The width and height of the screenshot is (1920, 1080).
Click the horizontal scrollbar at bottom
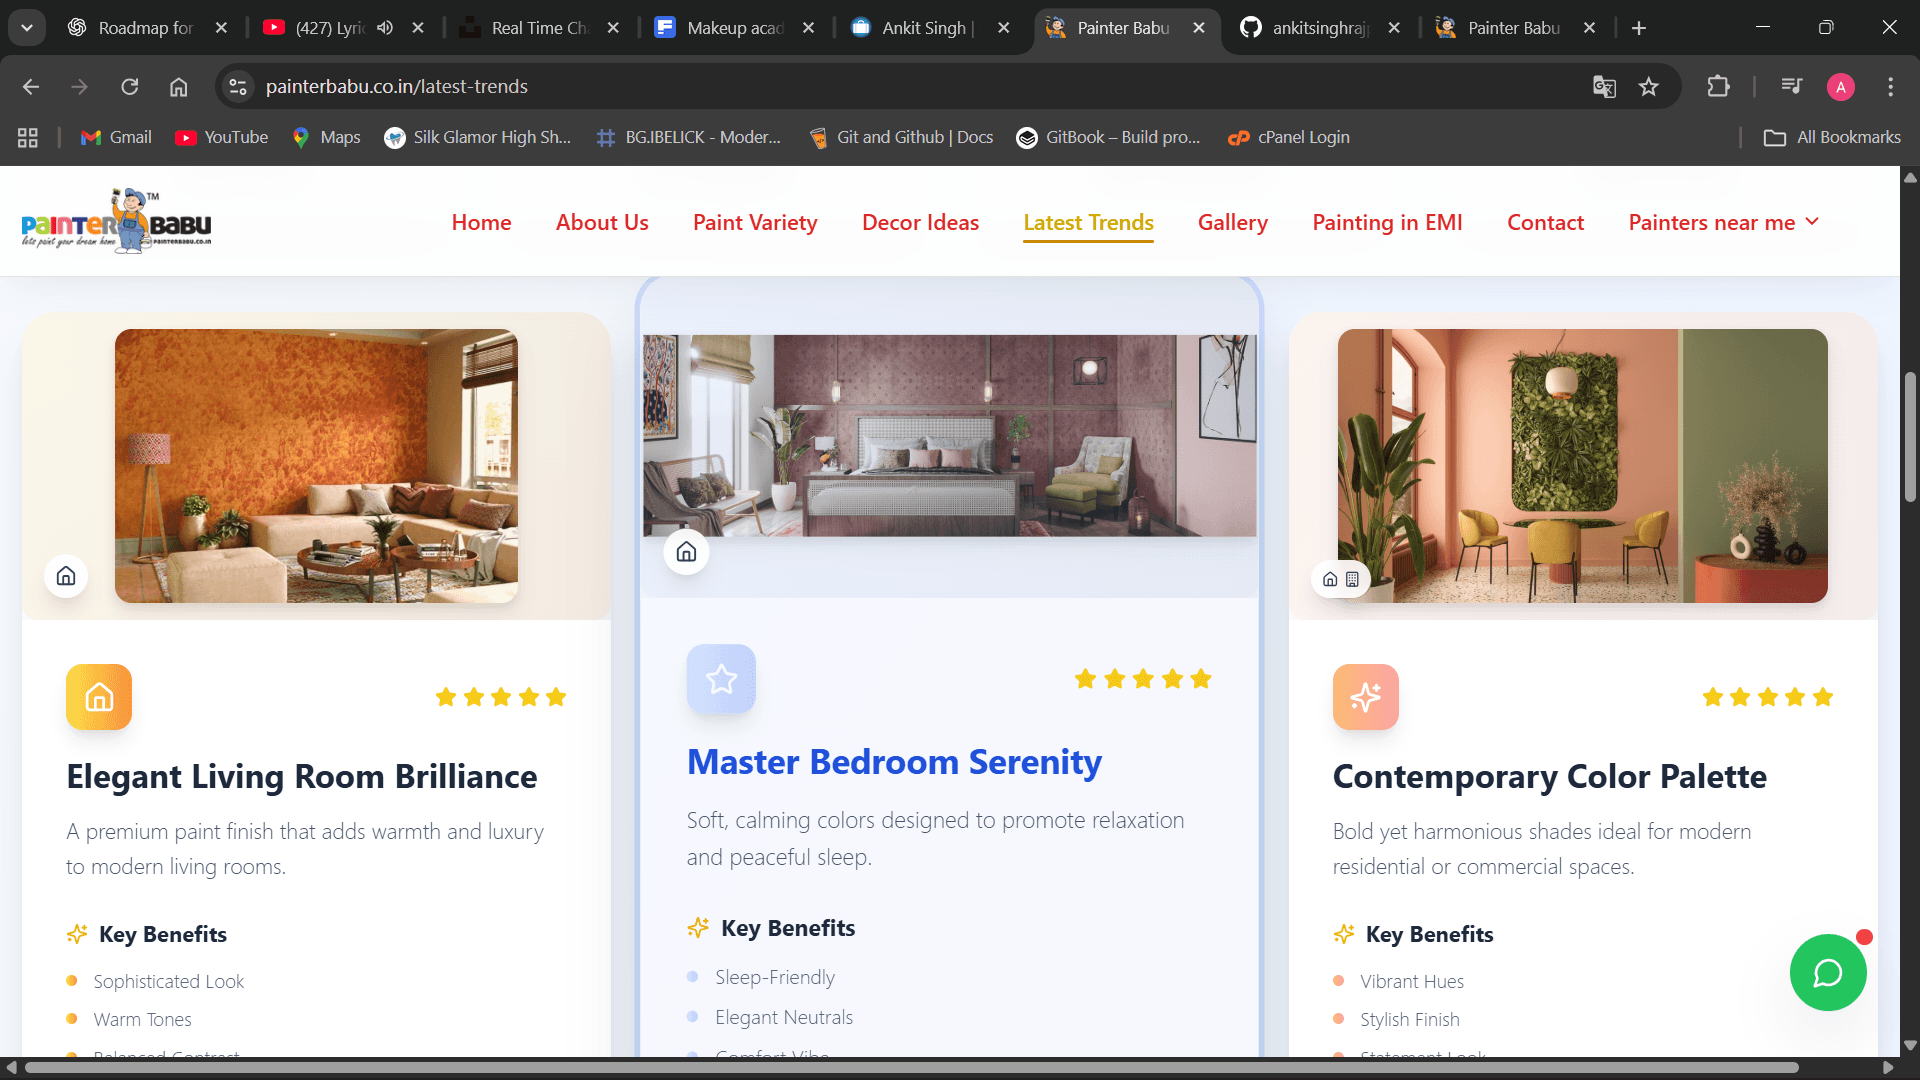(x=910, y=1067)
